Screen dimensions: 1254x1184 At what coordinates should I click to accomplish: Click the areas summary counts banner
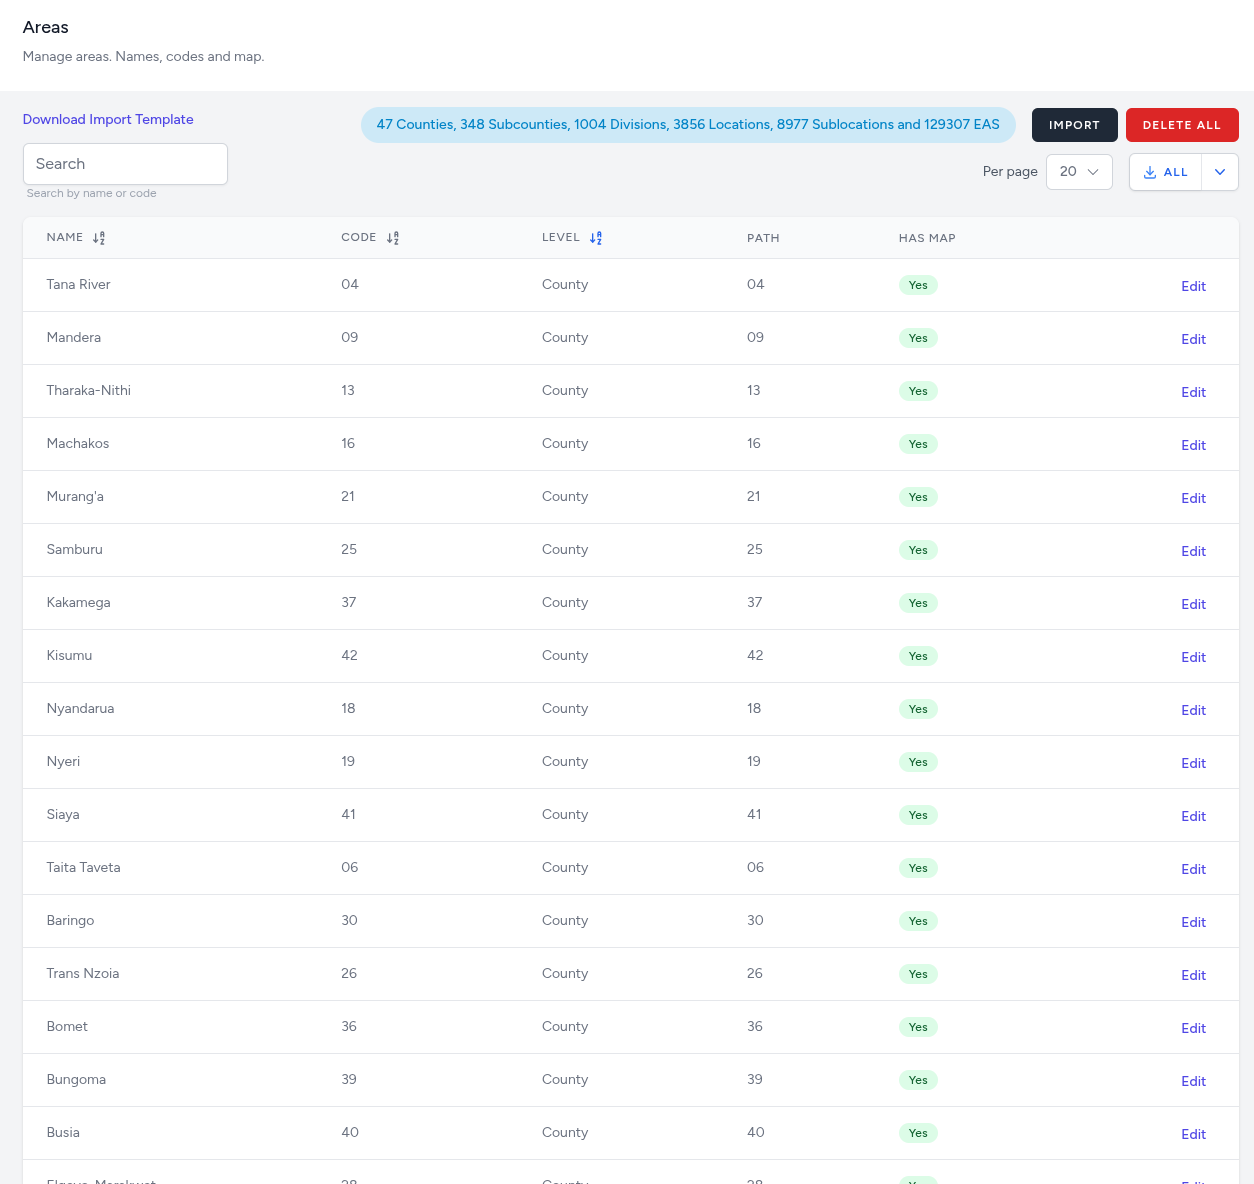point(688,125)
